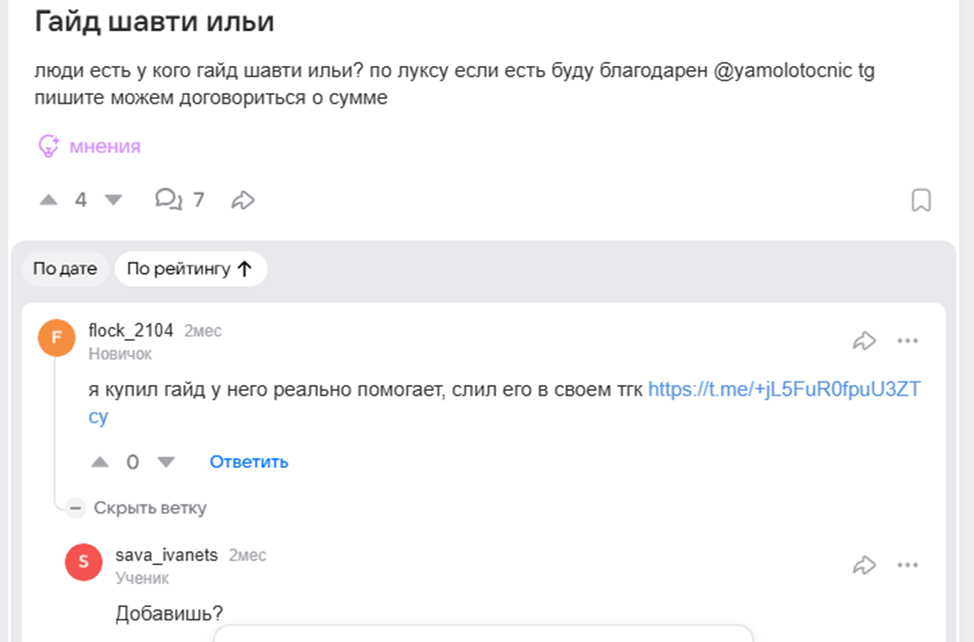Open the t.me Telegram link
The width and height of the screenshot is (974, 642).
click(x=783, y=390)
